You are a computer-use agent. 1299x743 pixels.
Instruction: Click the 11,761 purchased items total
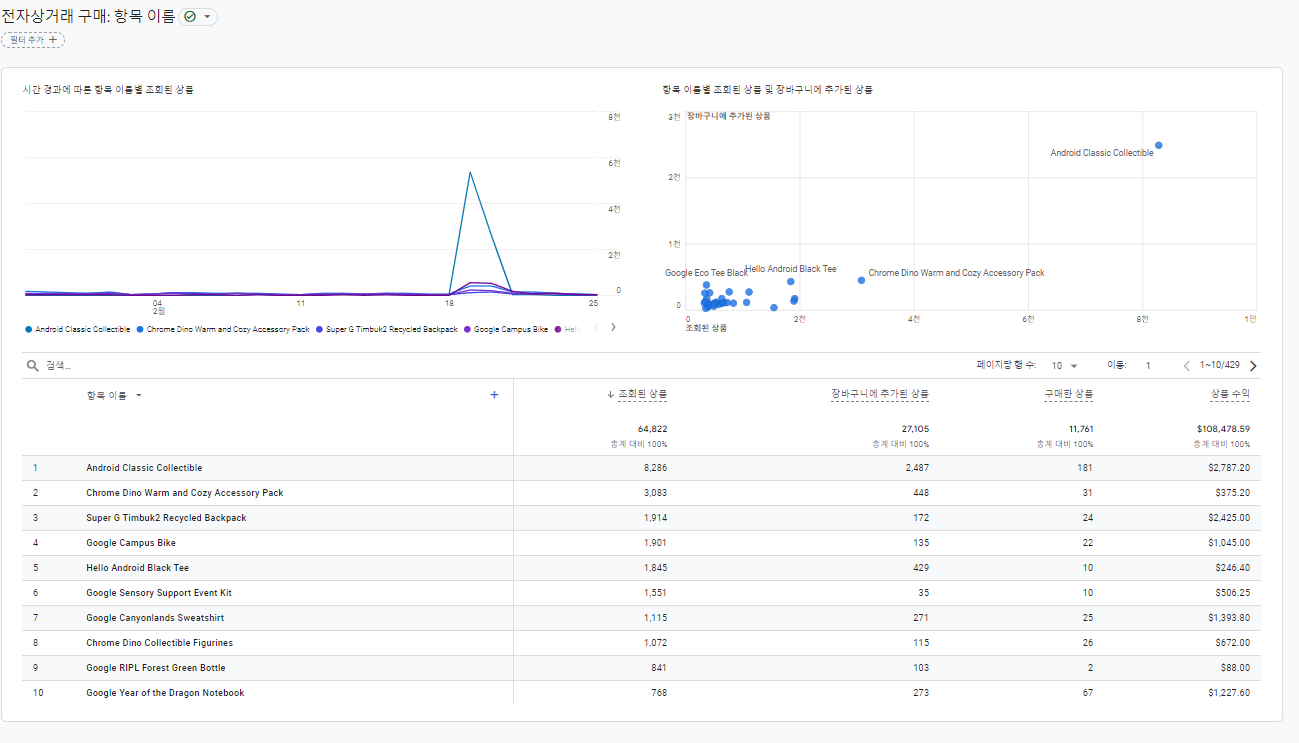coord(1079,429)
